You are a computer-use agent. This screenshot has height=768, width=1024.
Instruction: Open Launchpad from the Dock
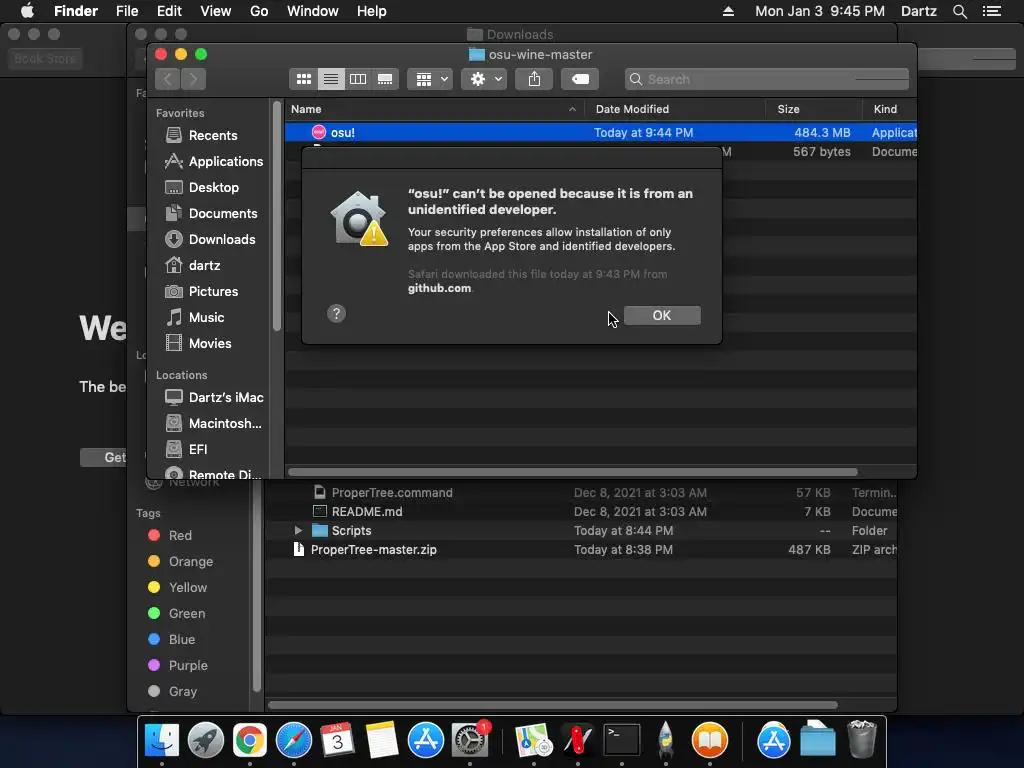206,740
